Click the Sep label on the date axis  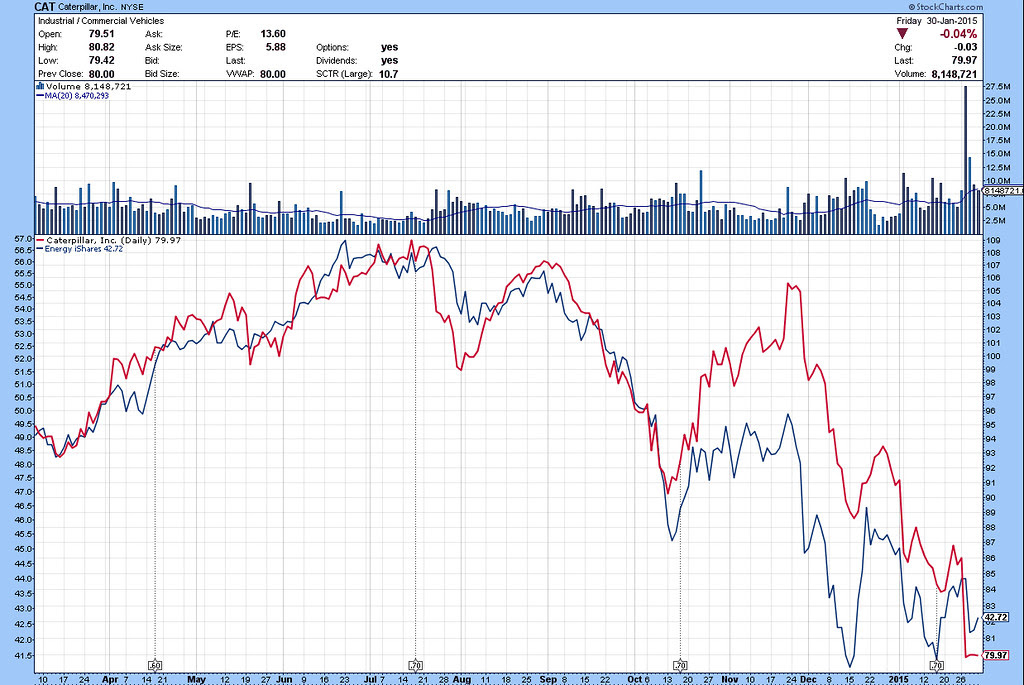click(x=548, y=679)
